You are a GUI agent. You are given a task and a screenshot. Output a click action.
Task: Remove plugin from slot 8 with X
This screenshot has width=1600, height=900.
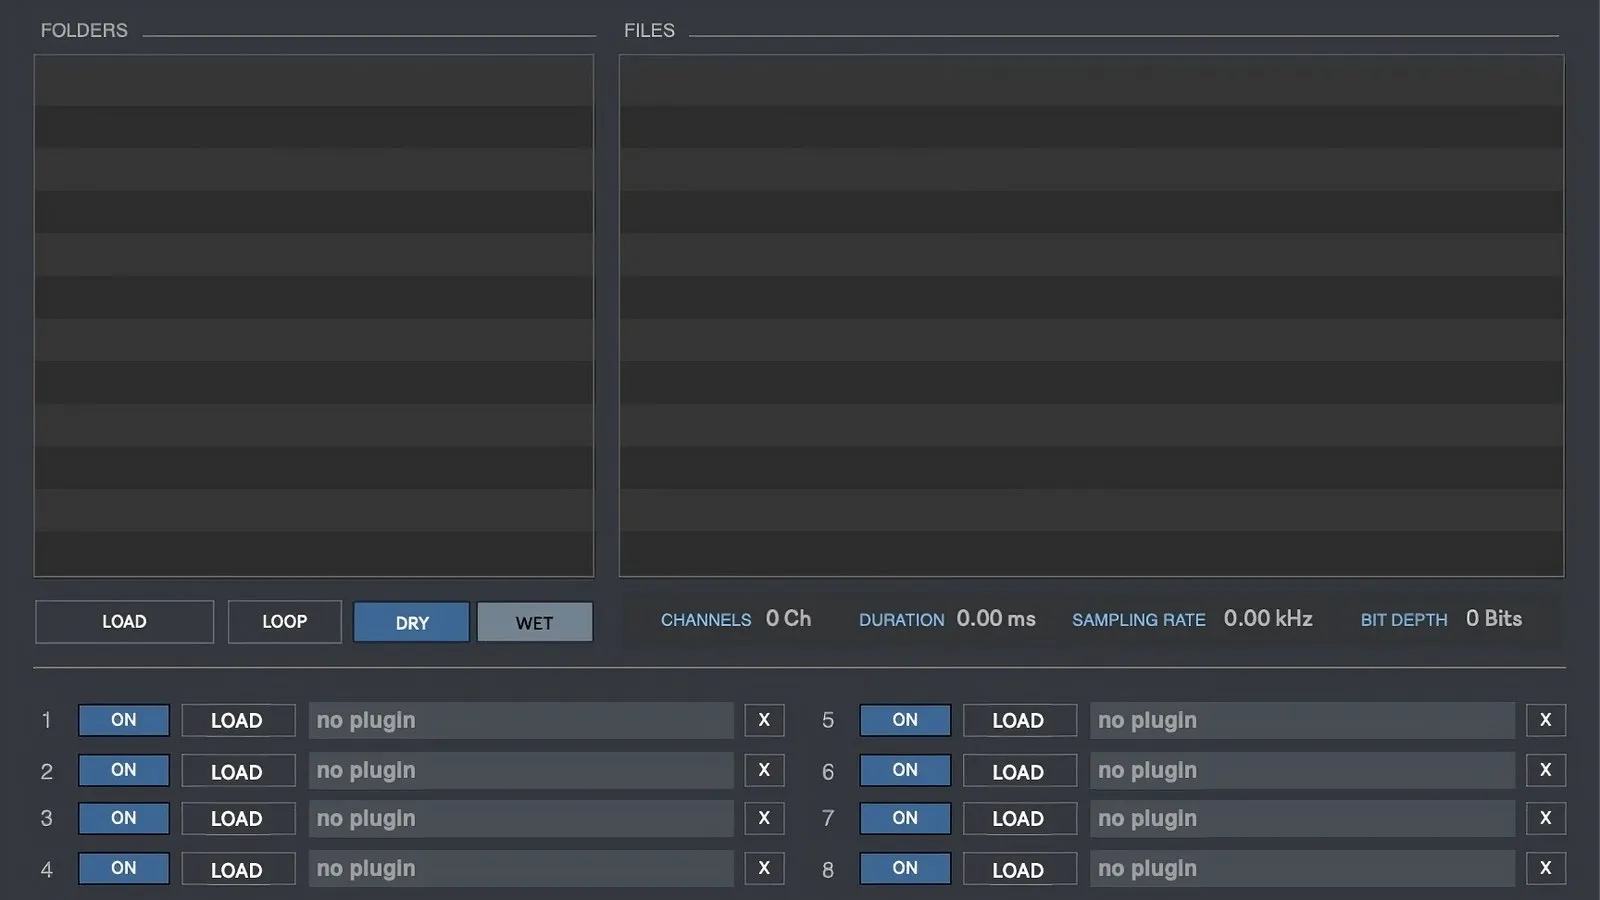coord(1546,868)
